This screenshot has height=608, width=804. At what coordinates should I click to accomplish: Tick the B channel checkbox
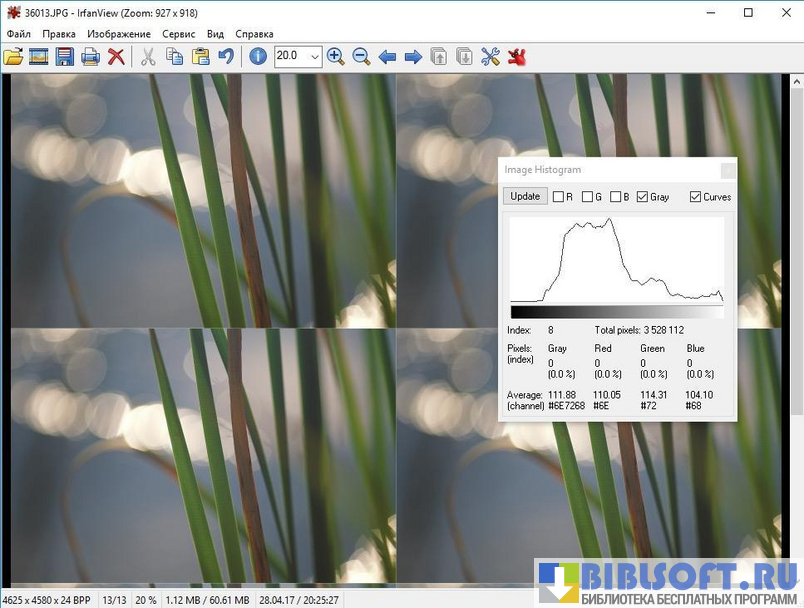615,197
